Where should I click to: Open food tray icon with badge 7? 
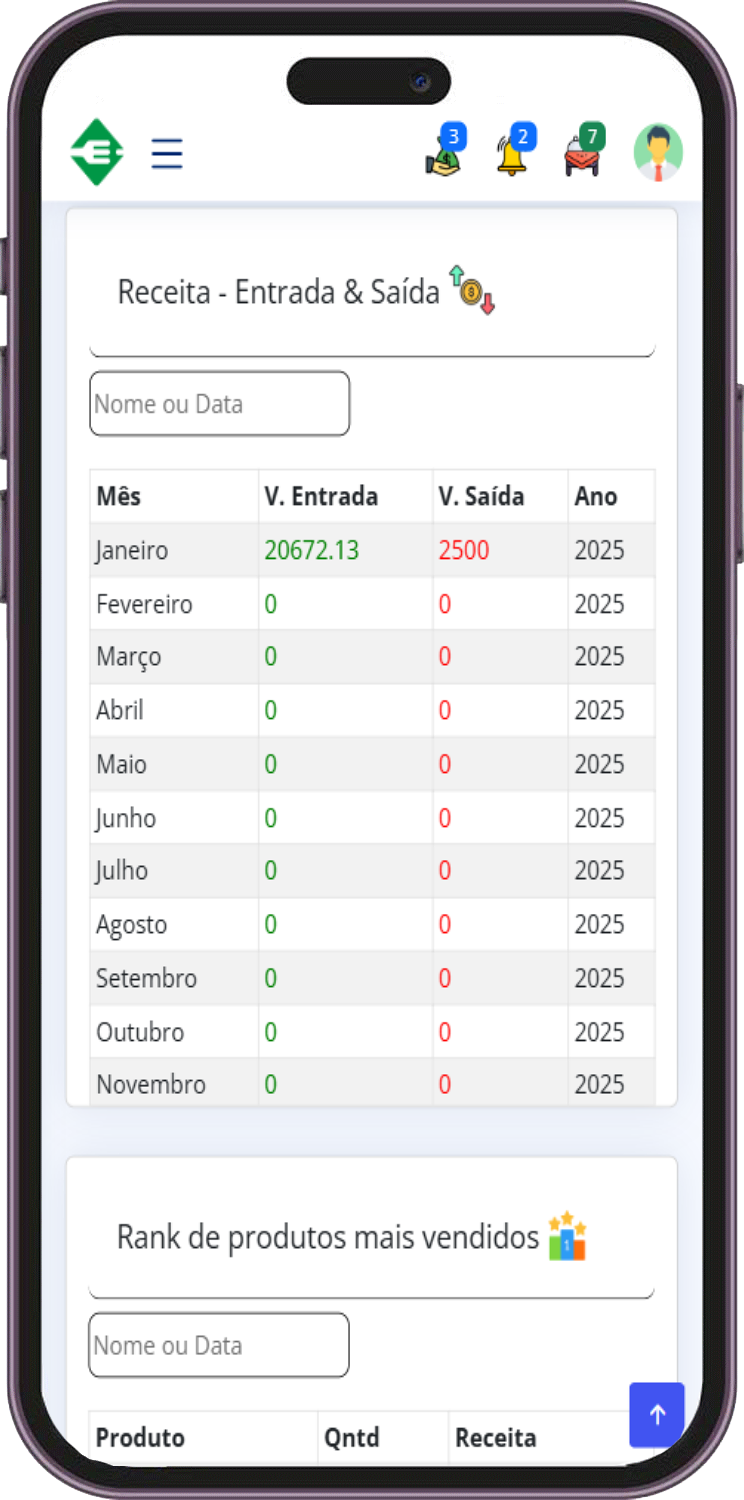[584, 152]
